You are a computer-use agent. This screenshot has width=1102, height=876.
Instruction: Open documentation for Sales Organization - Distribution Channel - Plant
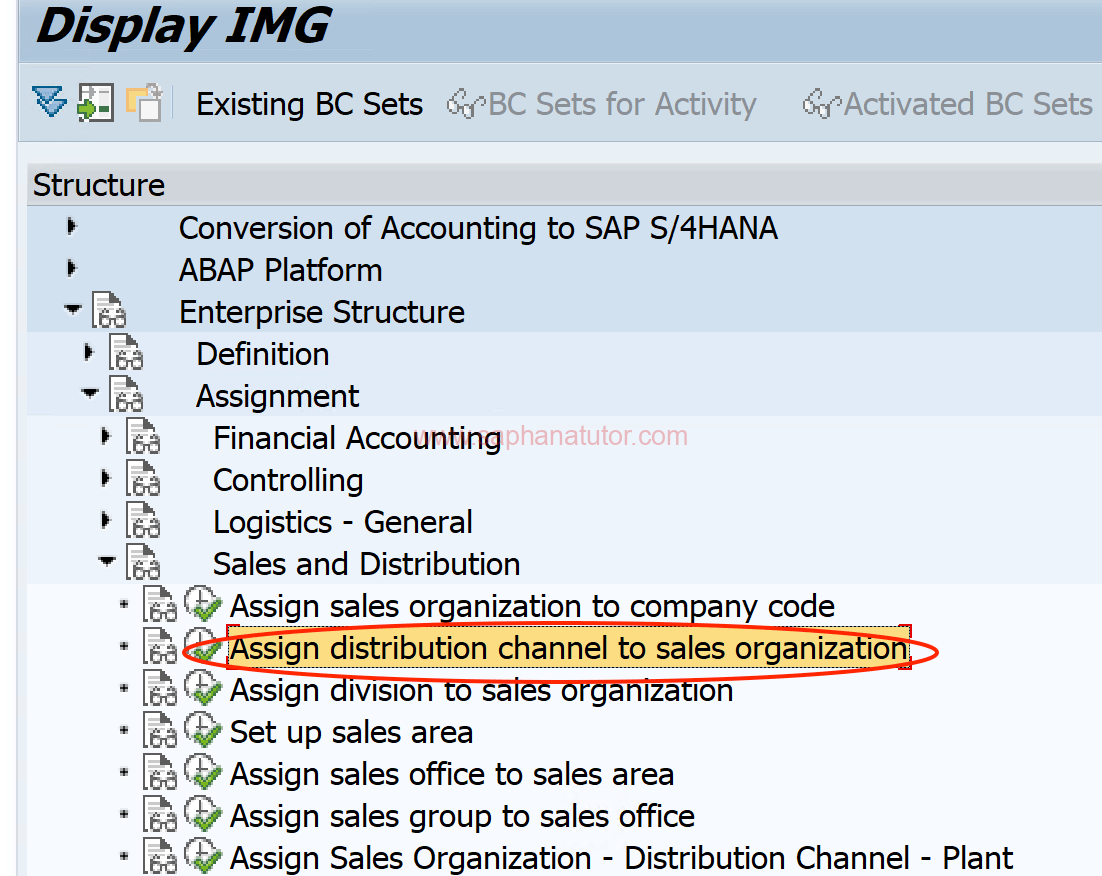[160, 856]
